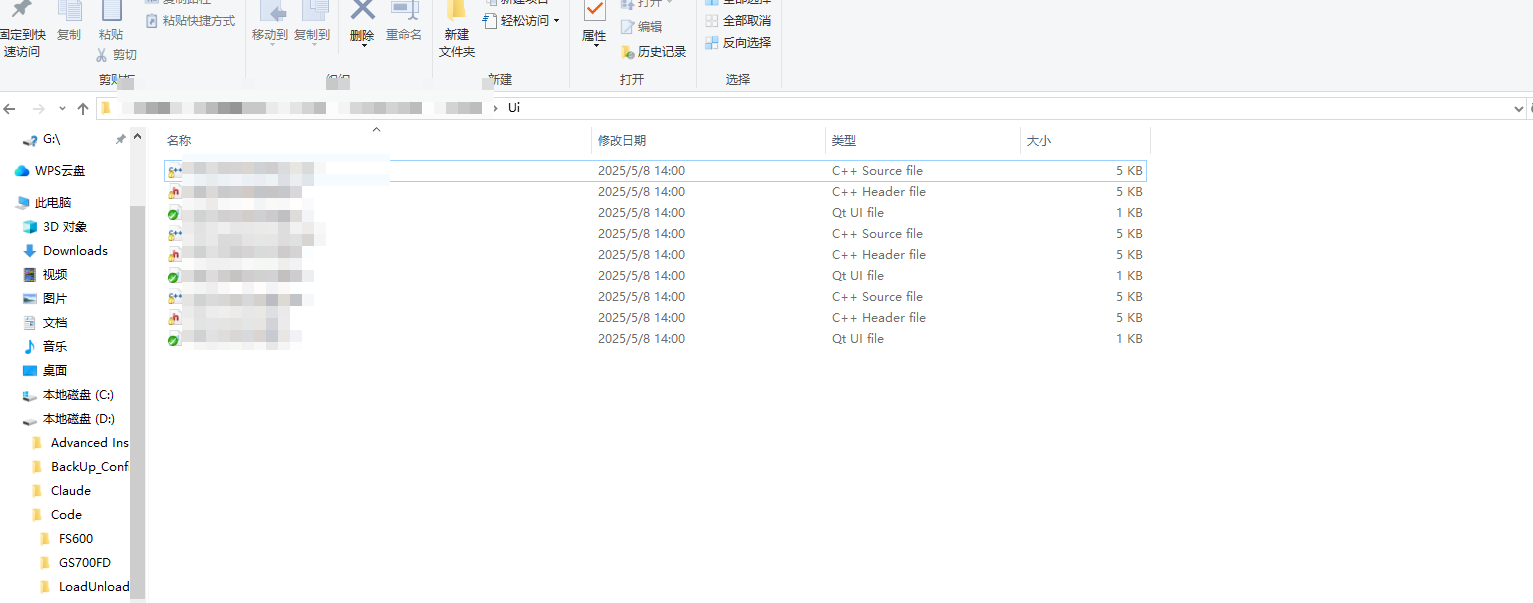Sort files by the 修改日期 column
1533x603 pixels.
[x=622, y=141]
